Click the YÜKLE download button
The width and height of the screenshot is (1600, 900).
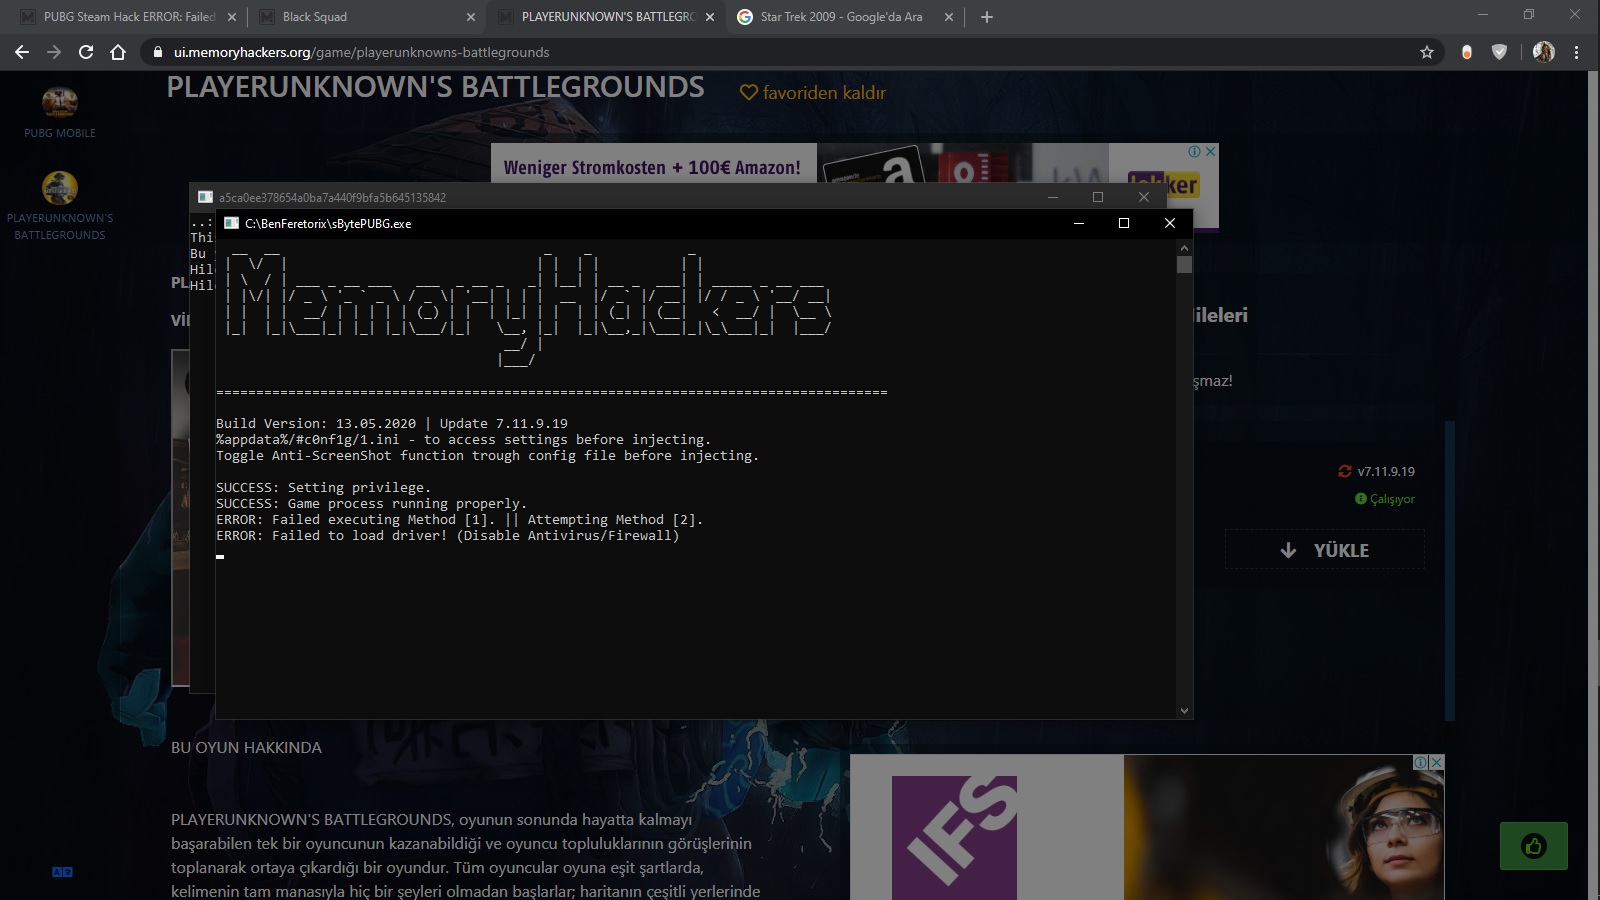1325,550
